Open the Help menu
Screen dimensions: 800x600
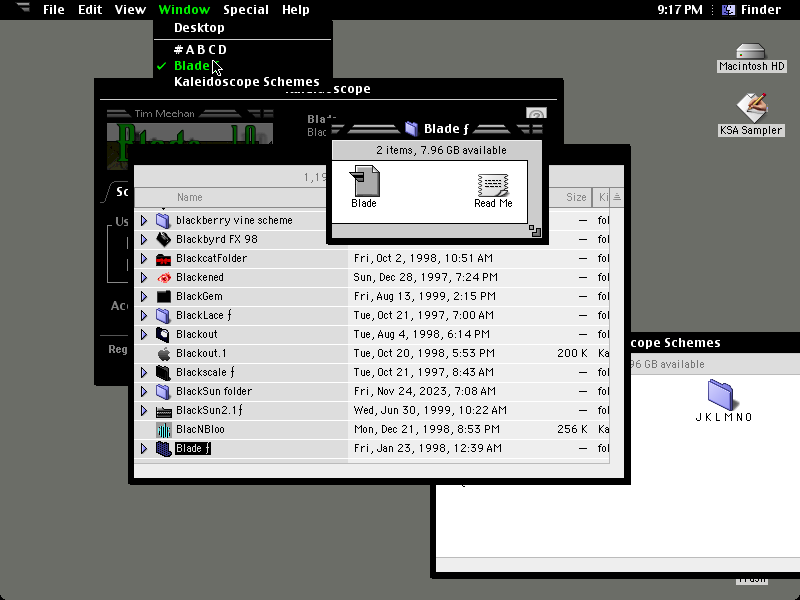[295, 10]
